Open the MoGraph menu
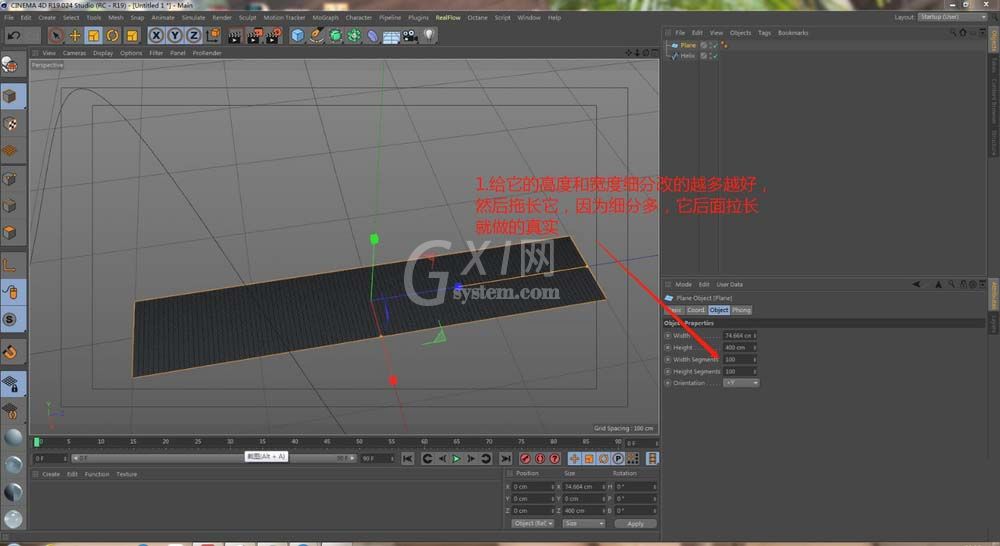The image size is (1000, 546). click(x=325, y=18)
